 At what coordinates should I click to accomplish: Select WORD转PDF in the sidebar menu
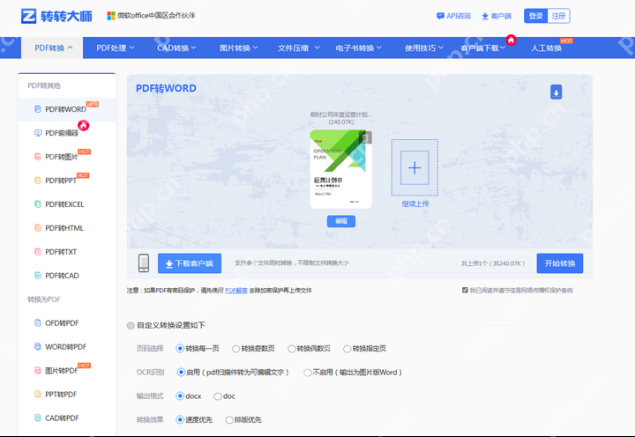point(66,346)
